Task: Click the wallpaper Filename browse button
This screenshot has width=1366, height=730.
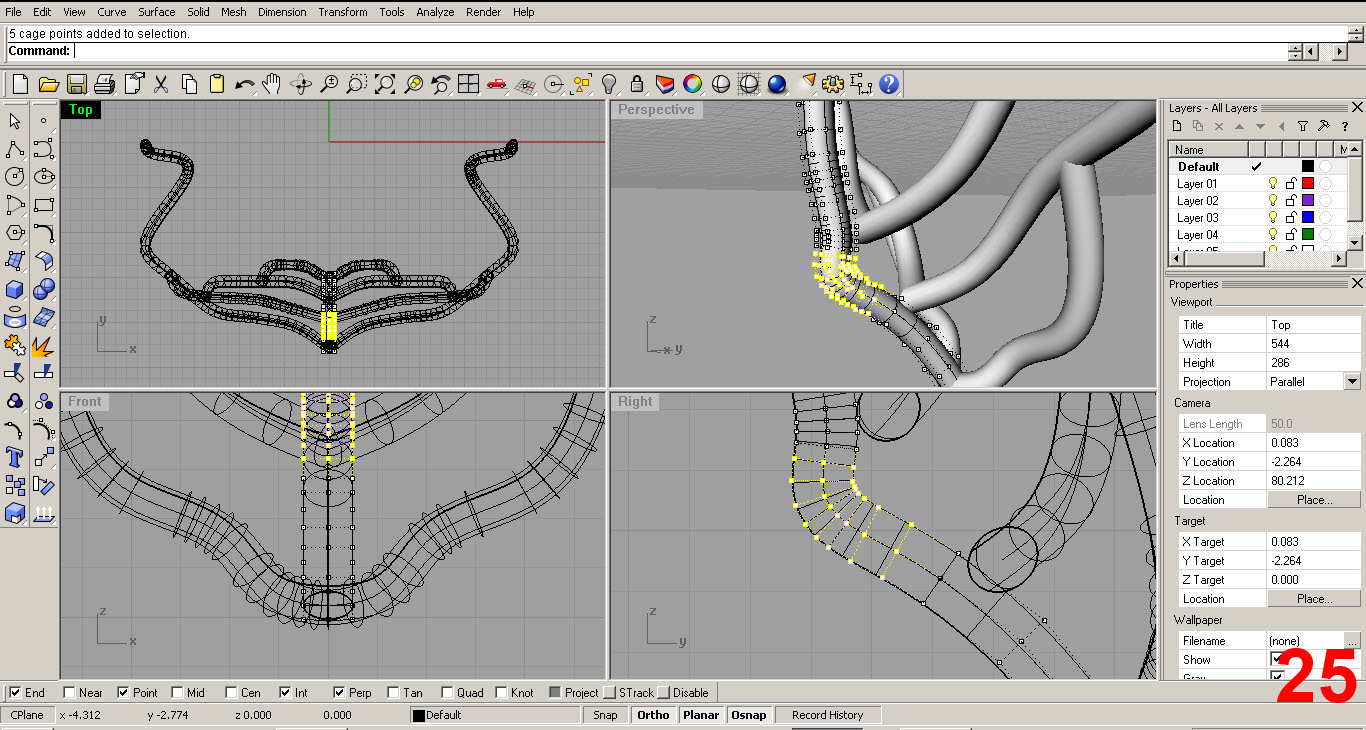Action: tap(1352, 640)
